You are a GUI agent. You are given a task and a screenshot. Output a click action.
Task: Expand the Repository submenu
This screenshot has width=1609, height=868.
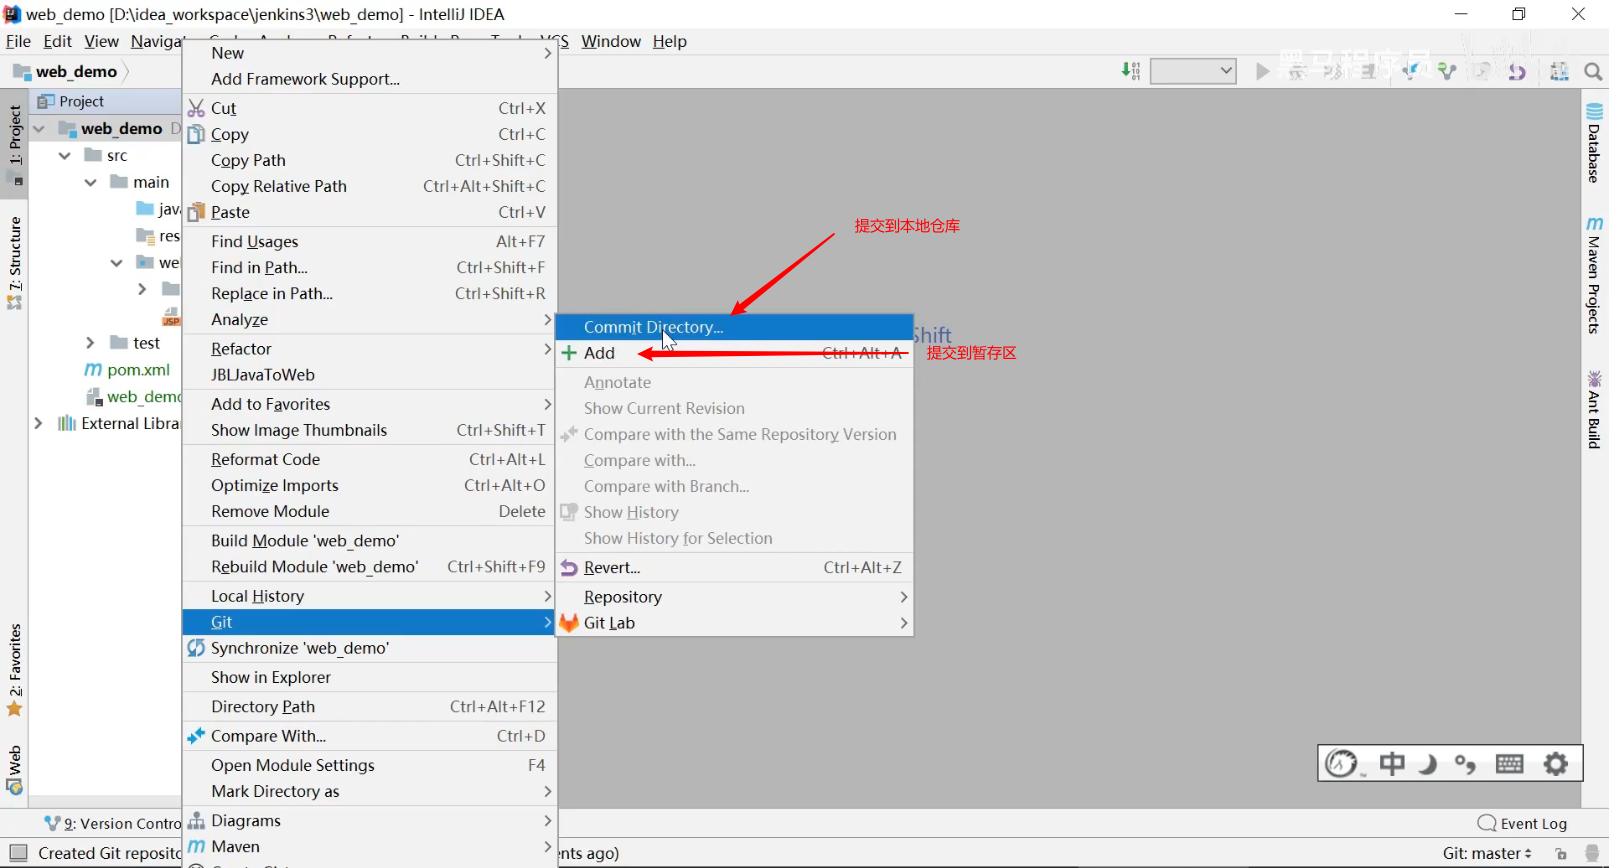(735, 597)
